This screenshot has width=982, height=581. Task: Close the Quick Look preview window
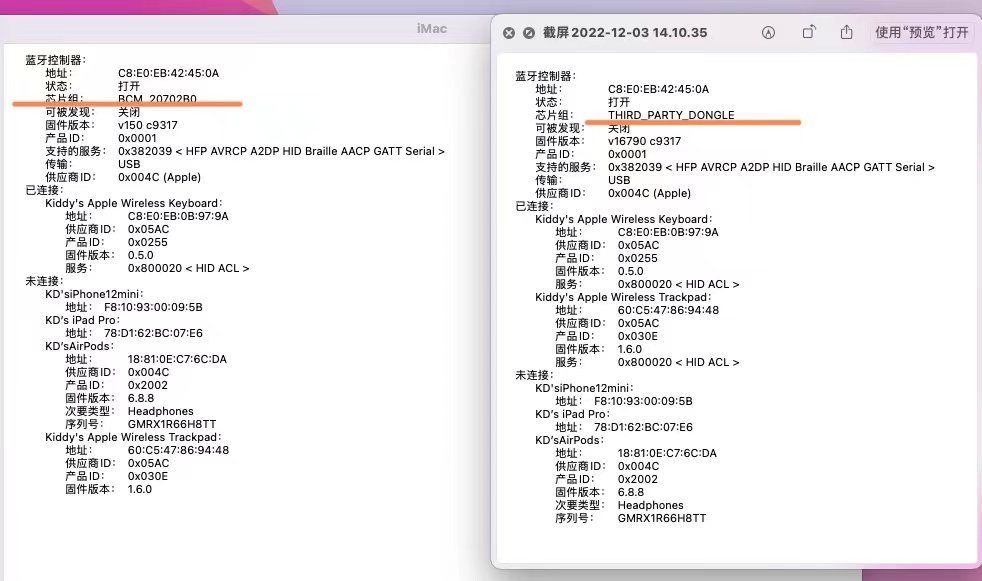coord(509,33)
